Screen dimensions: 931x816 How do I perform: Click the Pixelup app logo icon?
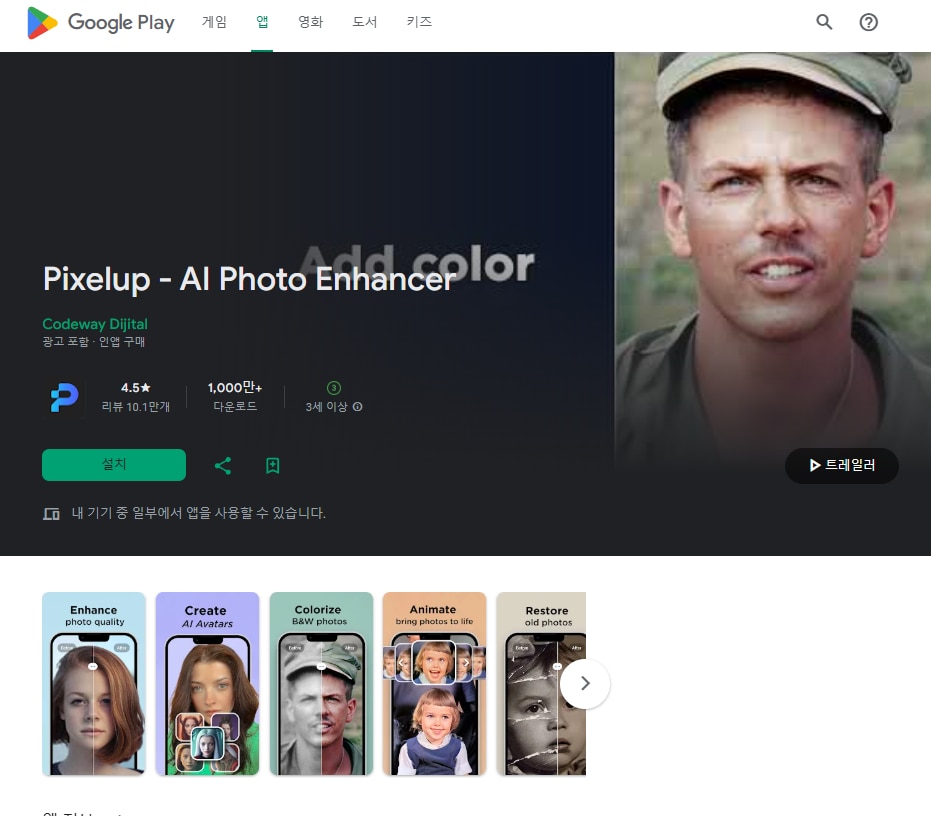64,397
